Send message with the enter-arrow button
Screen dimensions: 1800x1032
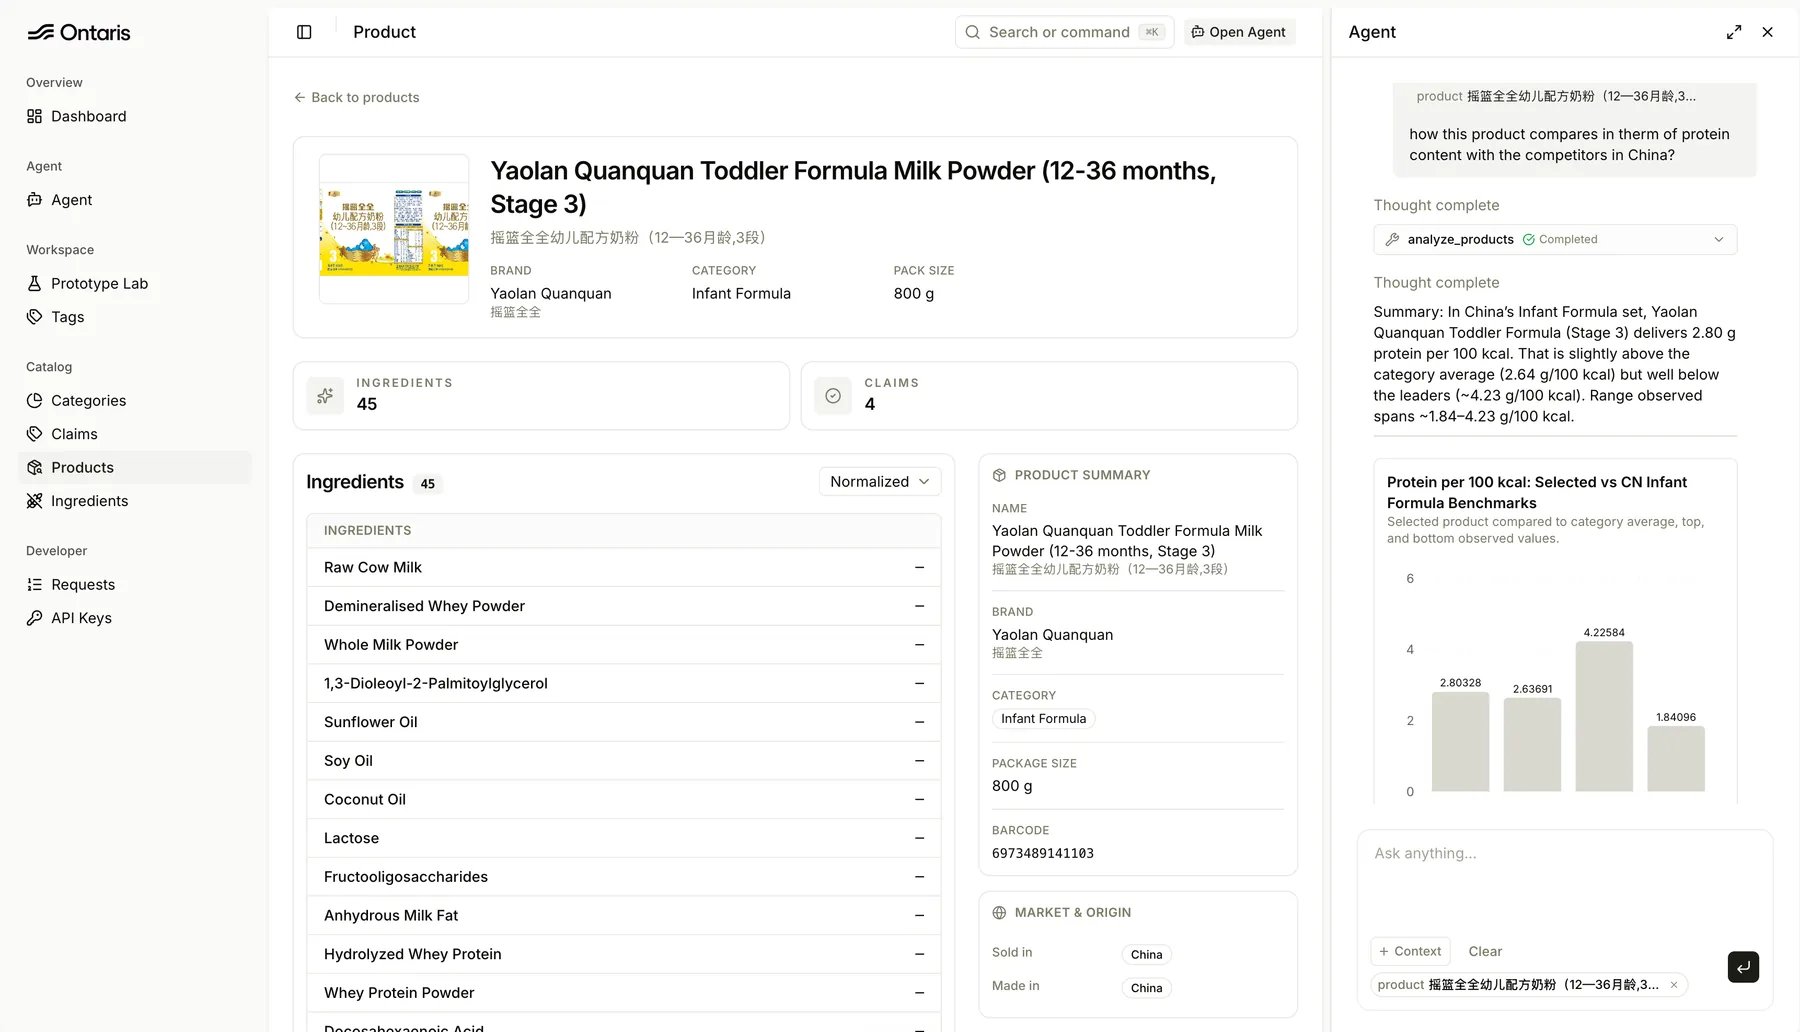(1743, 967)
